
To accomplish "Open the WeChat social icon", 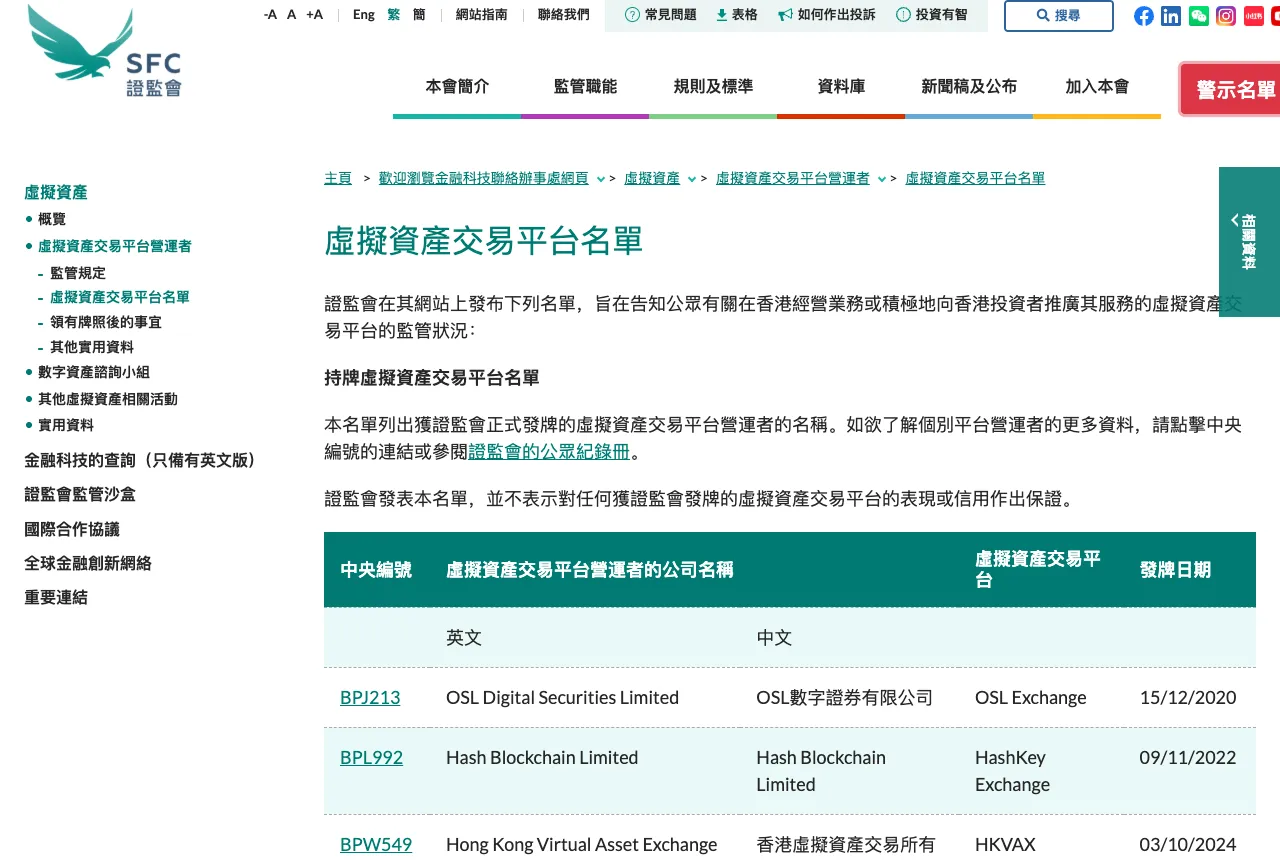I will pos(1199,16).
